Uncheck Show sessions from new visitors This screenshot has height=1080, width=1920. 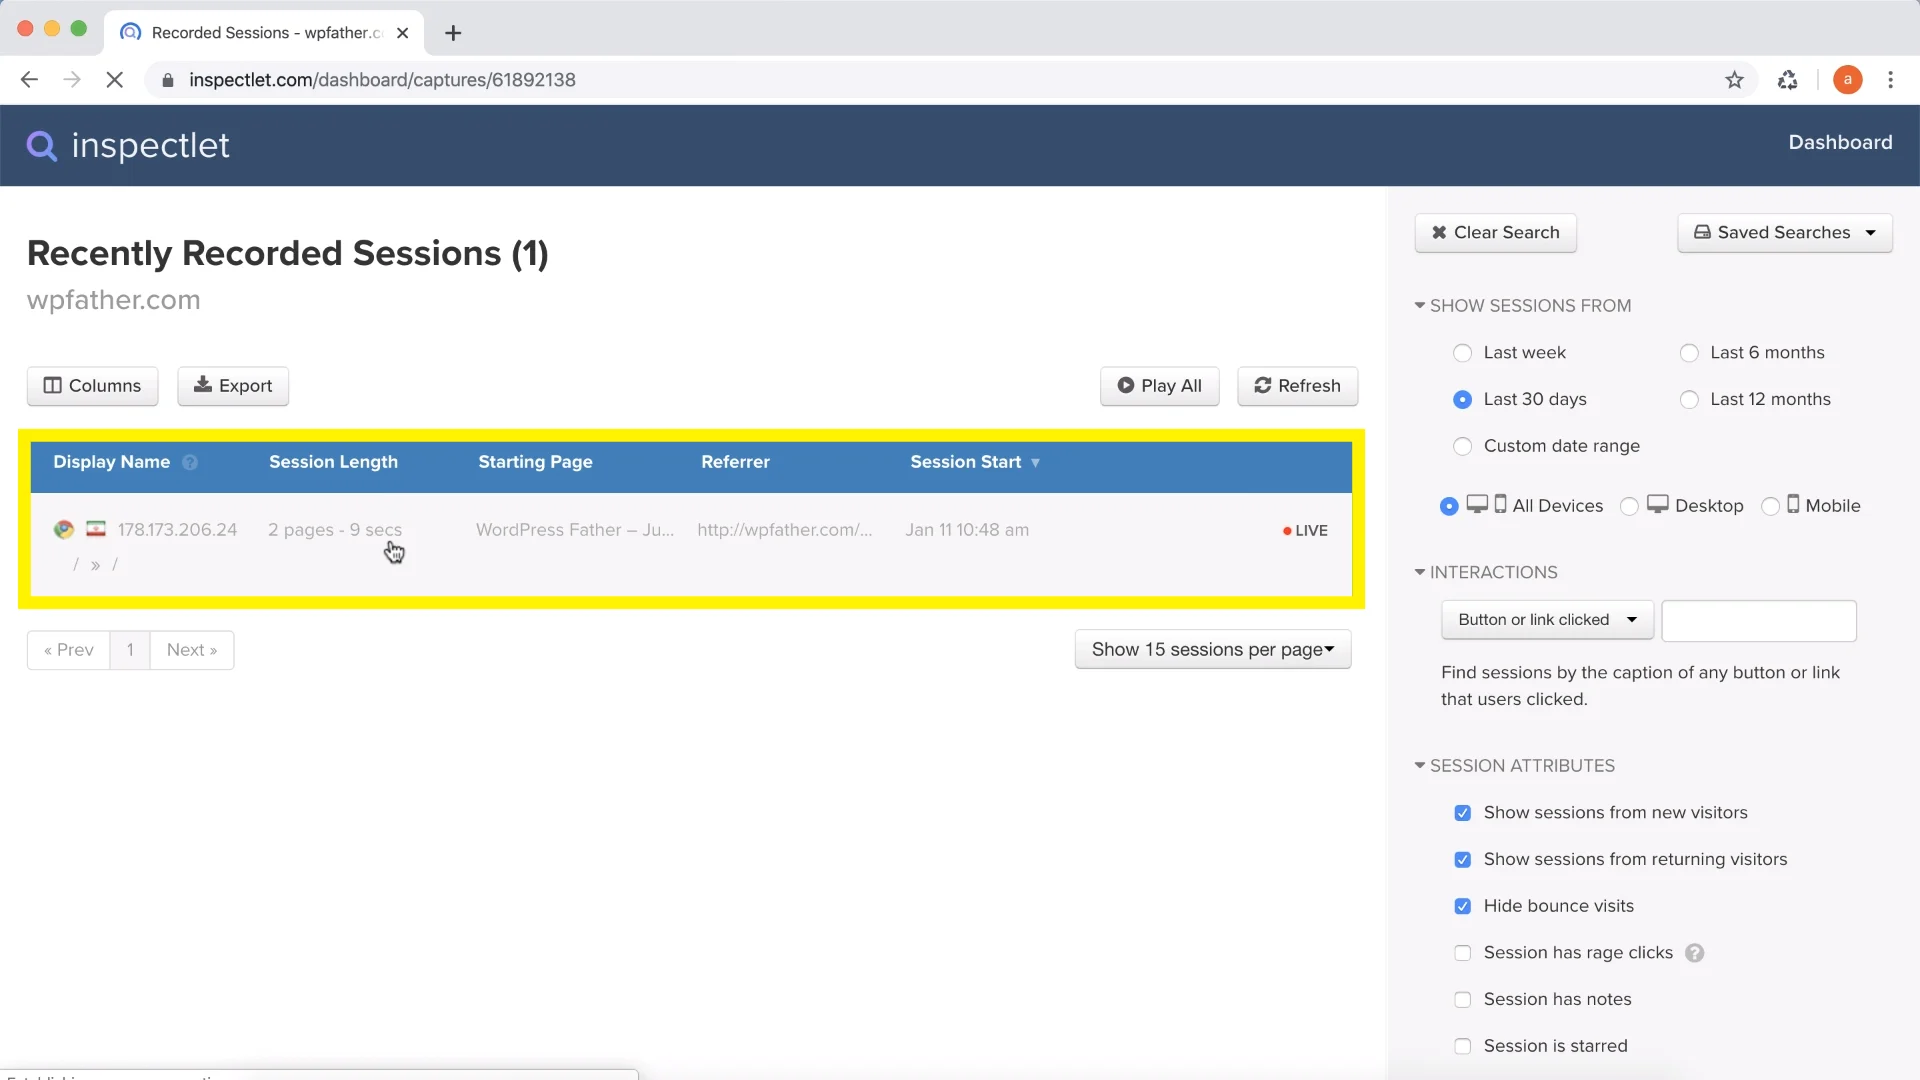1462,813
